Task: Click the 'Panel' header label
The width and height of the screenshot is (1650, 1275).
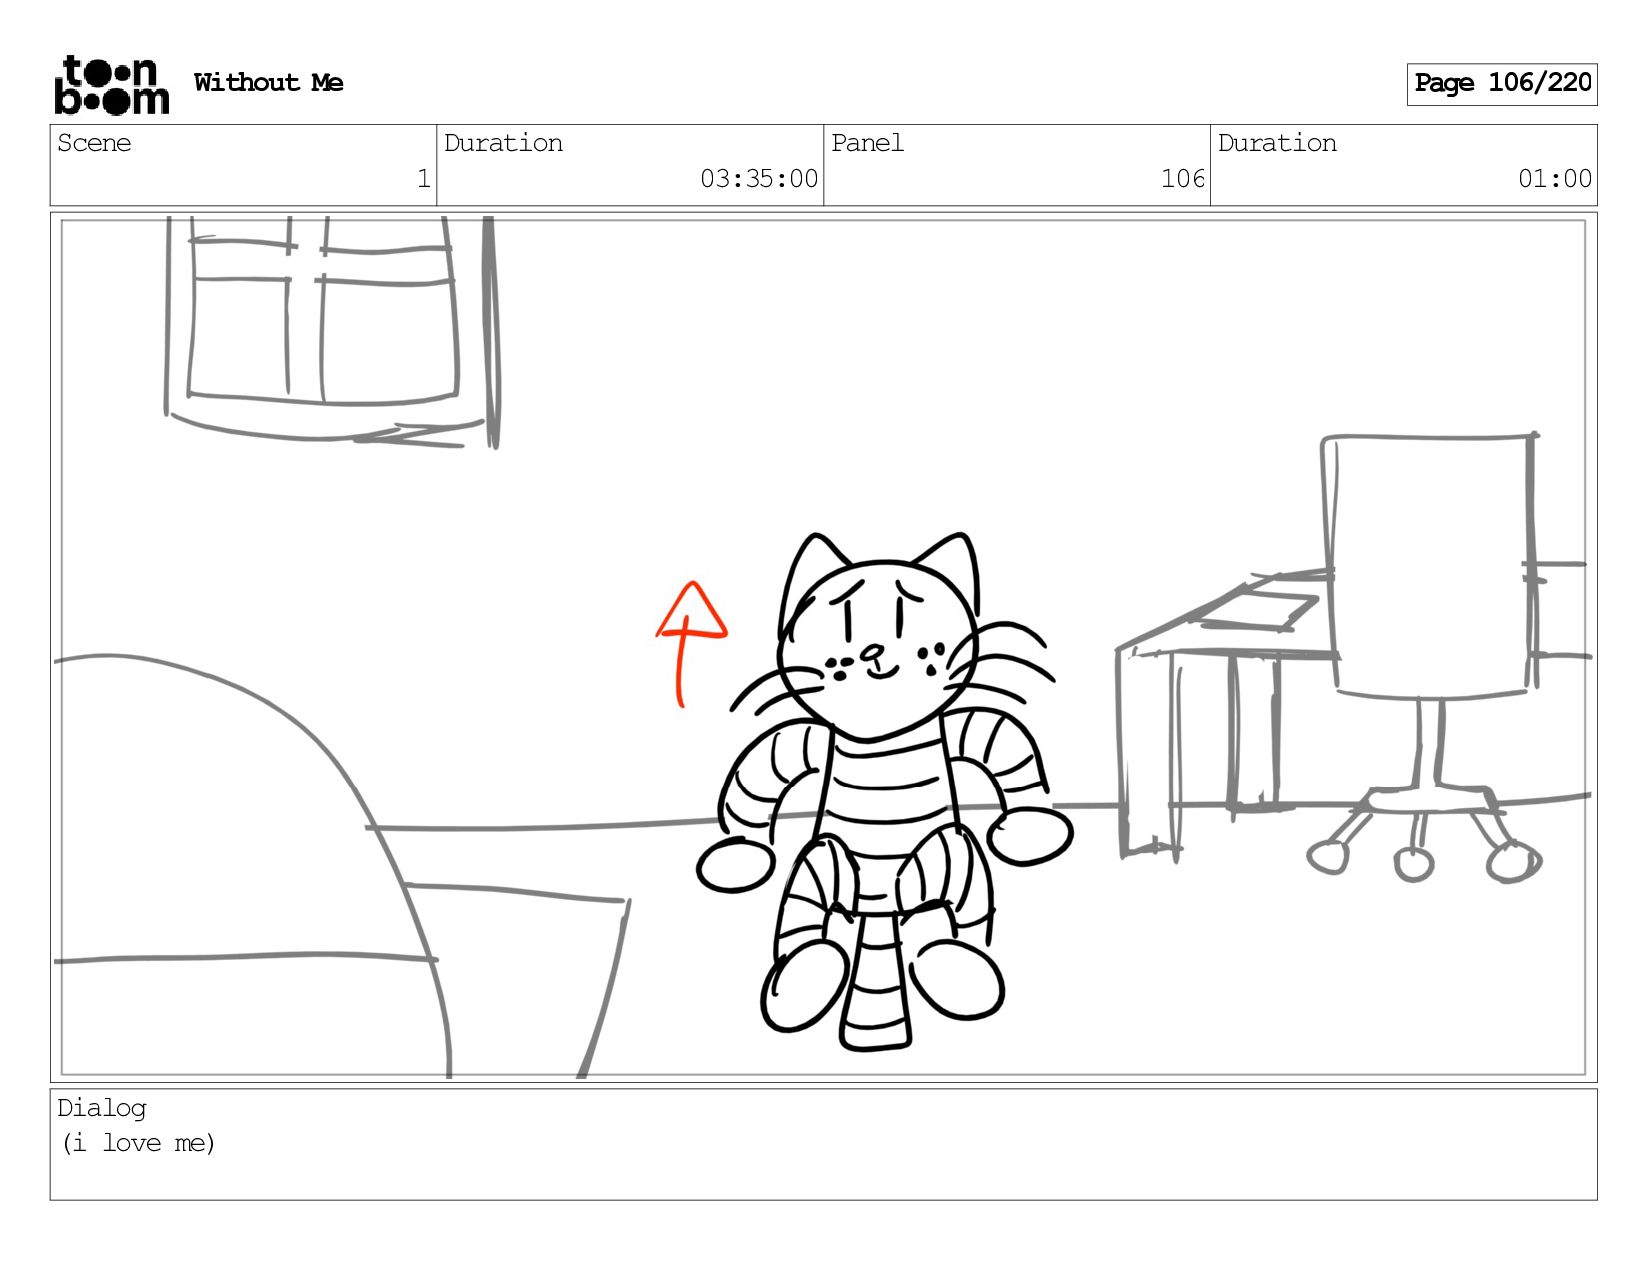Action: pyautogui.click(x=867, y=143)
